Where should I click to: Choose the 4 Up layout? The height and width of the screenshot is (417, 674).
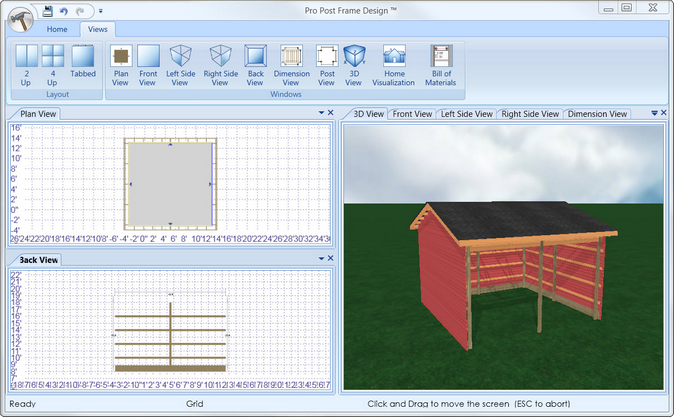52,65
